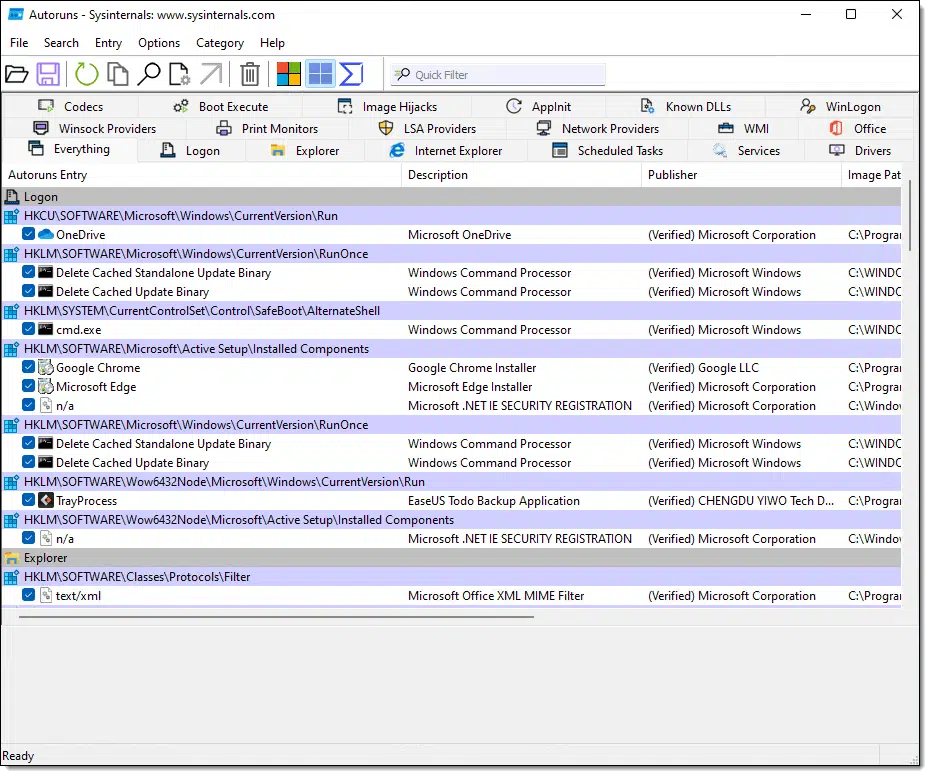Screen dimensions: 930x776
Task: Click the OneDrive cloud icon
Action: pyautogui.click(x=46, y=234)
